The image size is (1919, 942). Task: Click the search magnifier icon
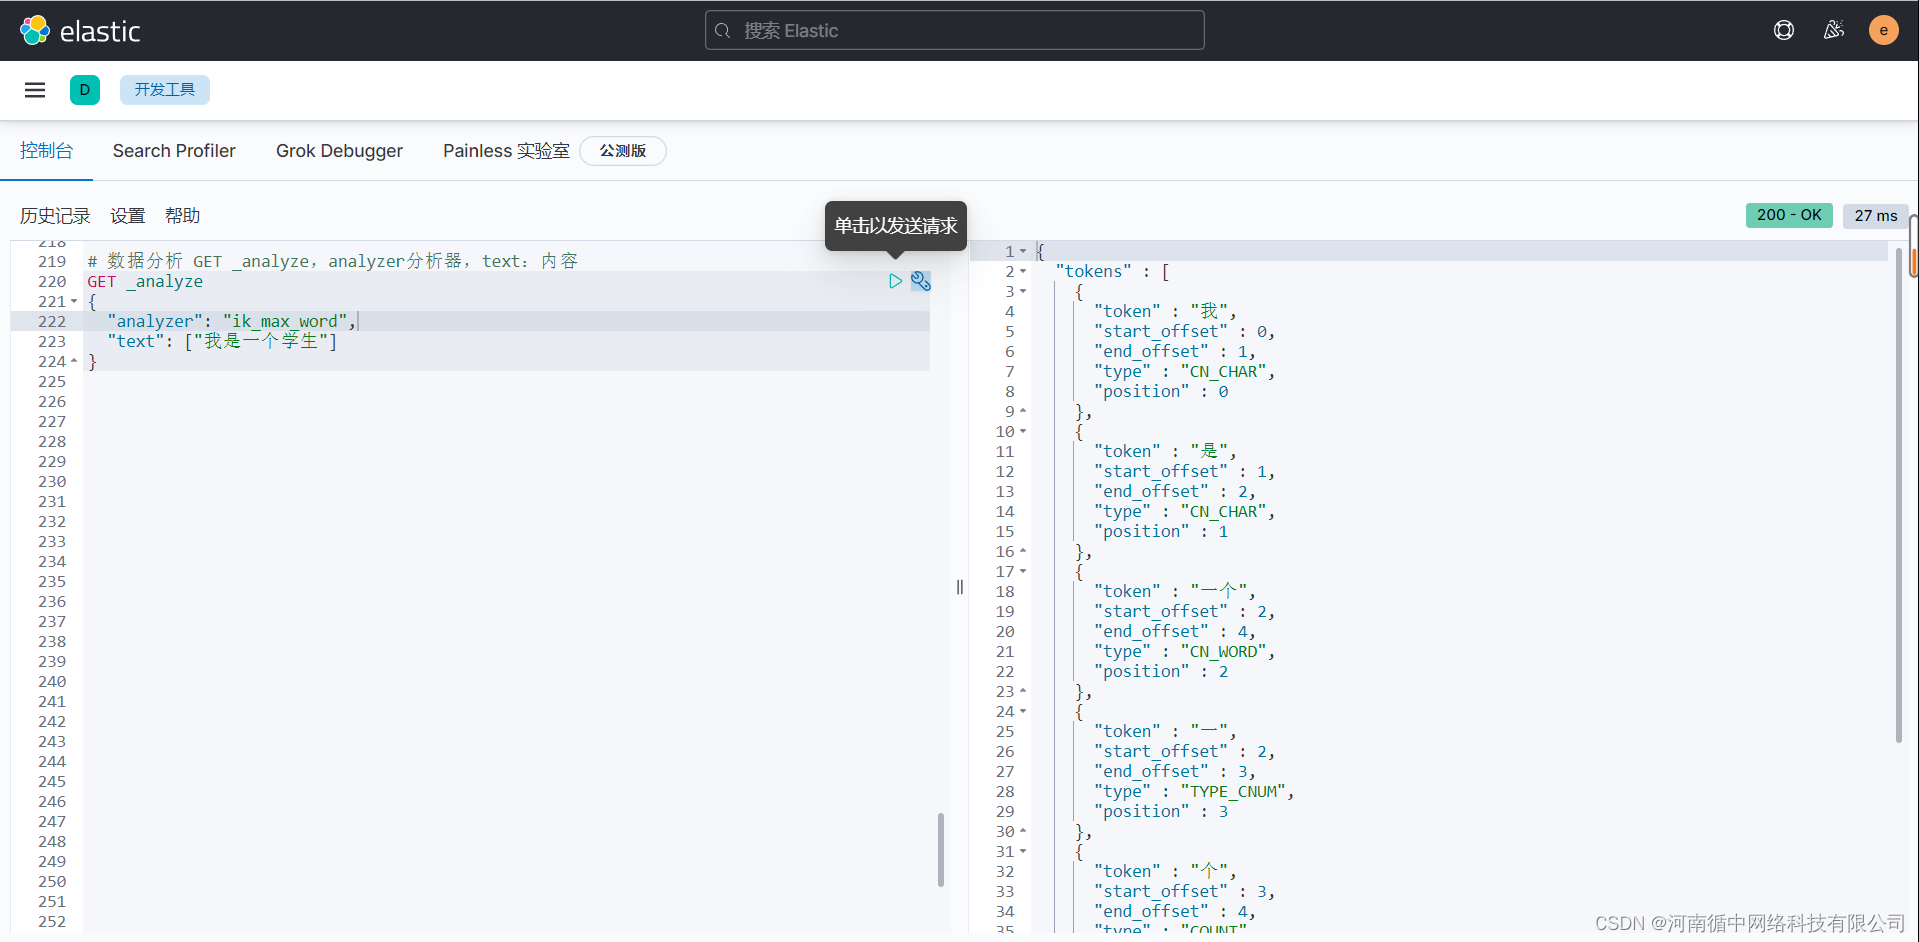[x=723, y=31]
